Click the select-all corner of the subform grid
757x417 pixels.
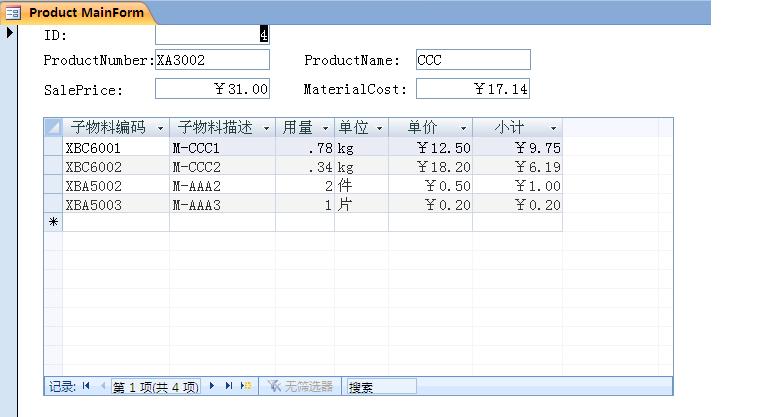pos(53,128)
